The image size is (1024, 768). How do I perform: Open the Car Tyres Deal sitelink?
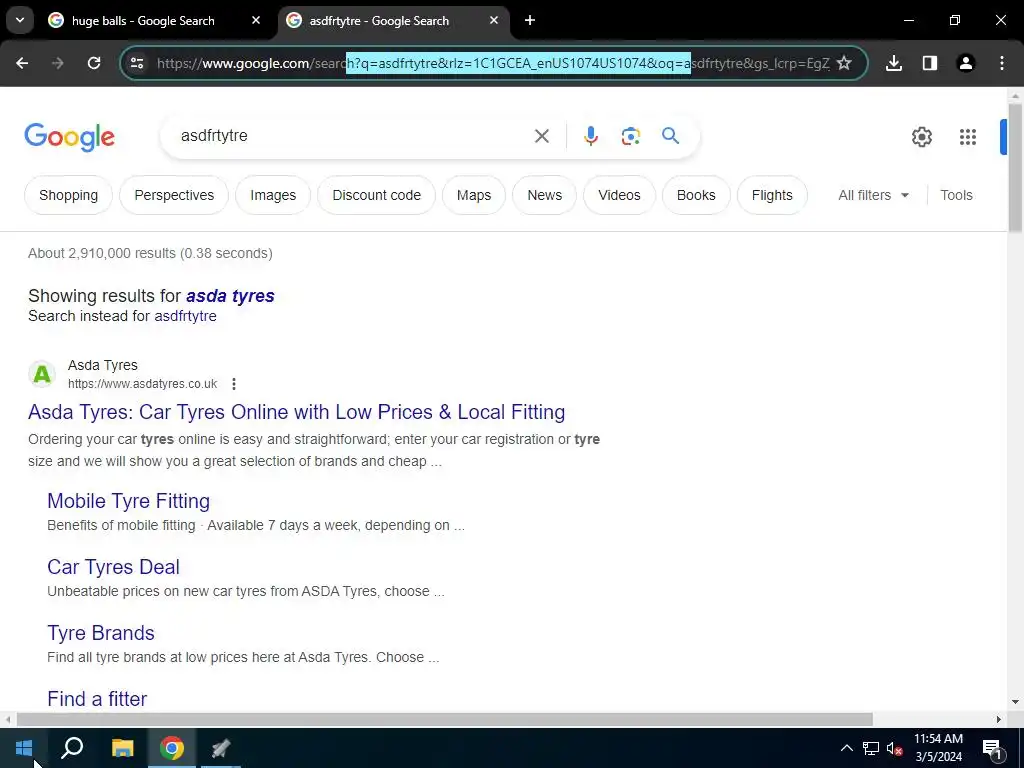click(x=114, y=567)
